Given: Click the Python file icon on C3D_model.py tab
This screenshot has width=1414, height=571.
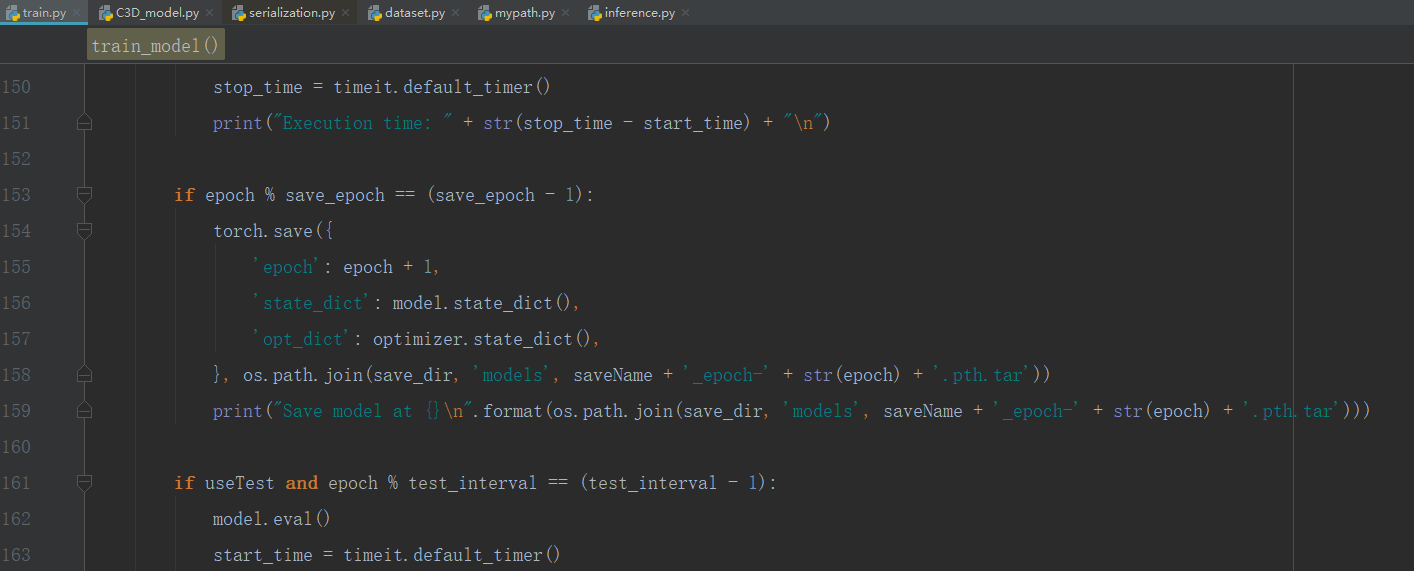Looking at the screenshot, I should tap(106, 13).
